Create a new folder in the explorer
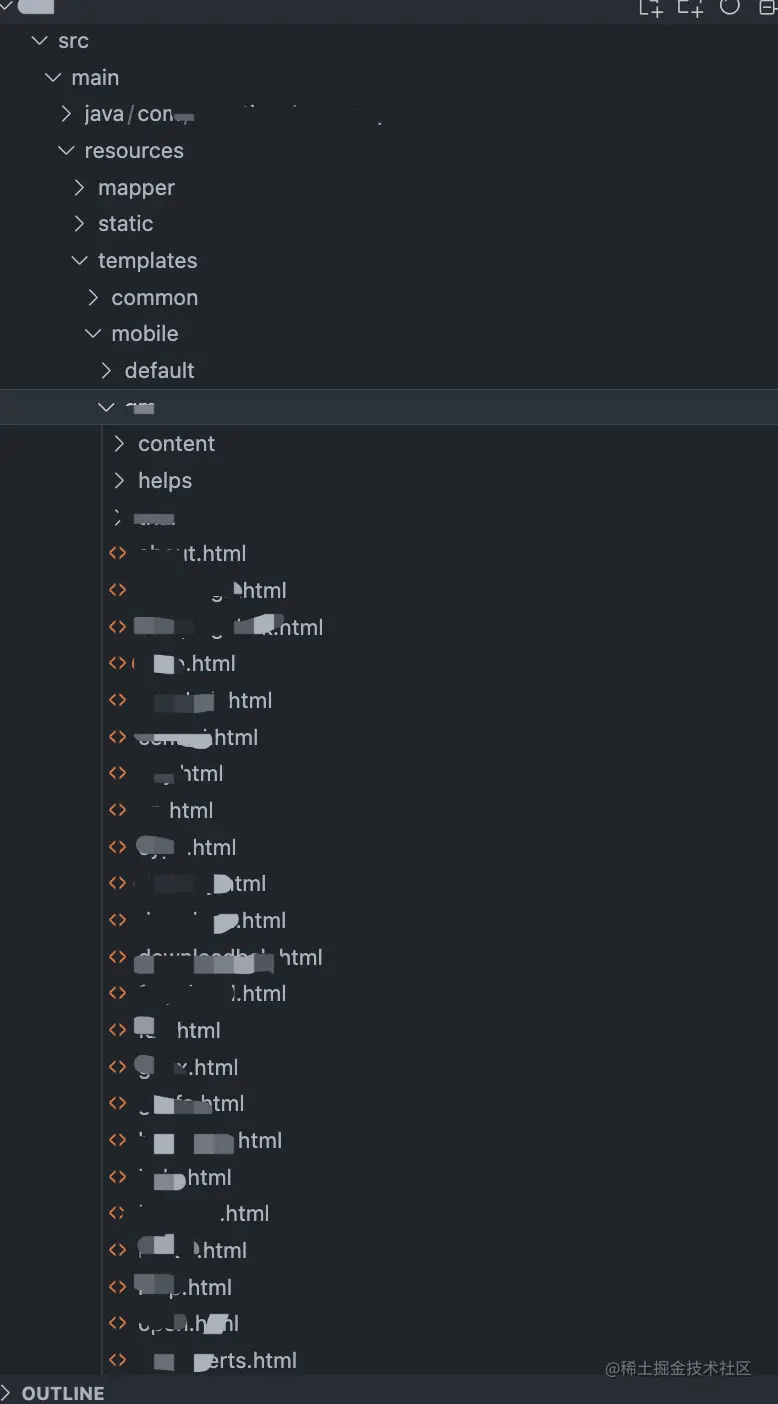This screenshot has height=1404, width=778. point(688,9)
